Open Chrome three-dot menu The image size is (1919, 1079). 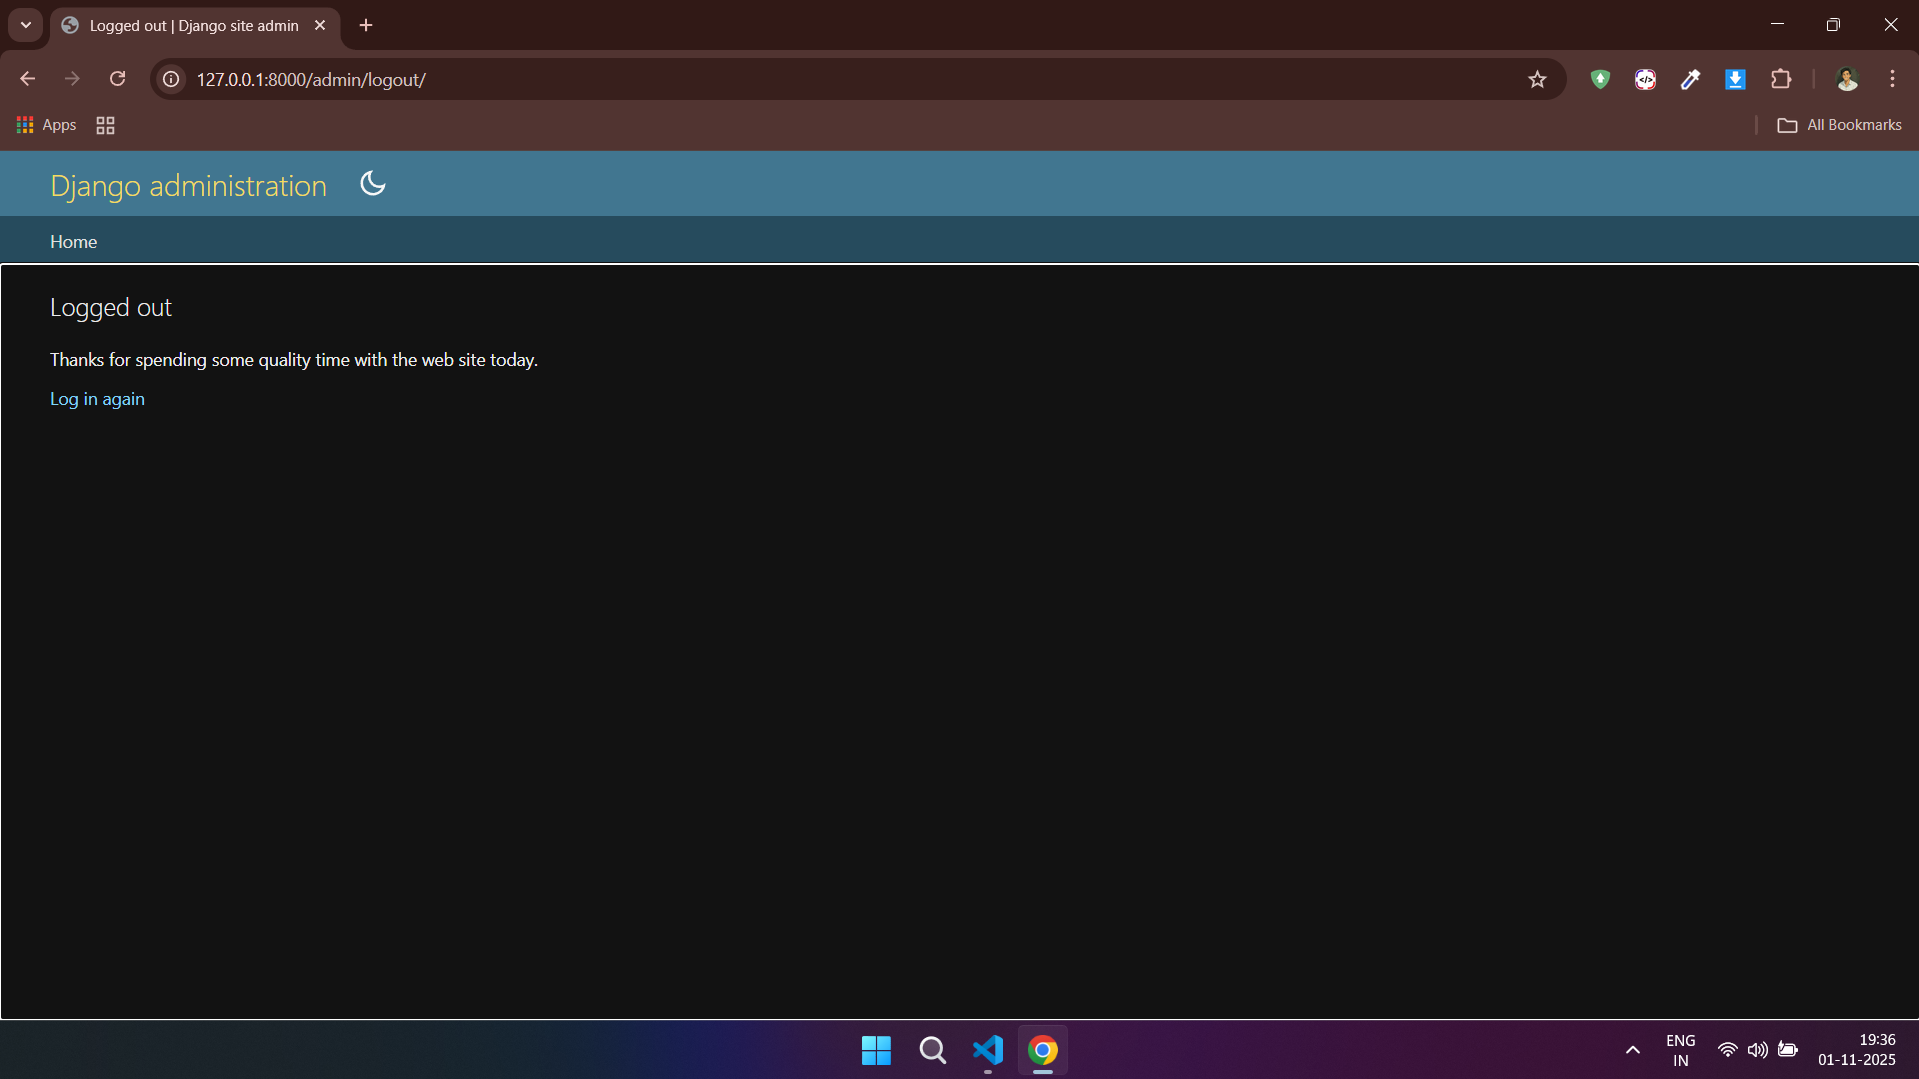coord(1892,79)
